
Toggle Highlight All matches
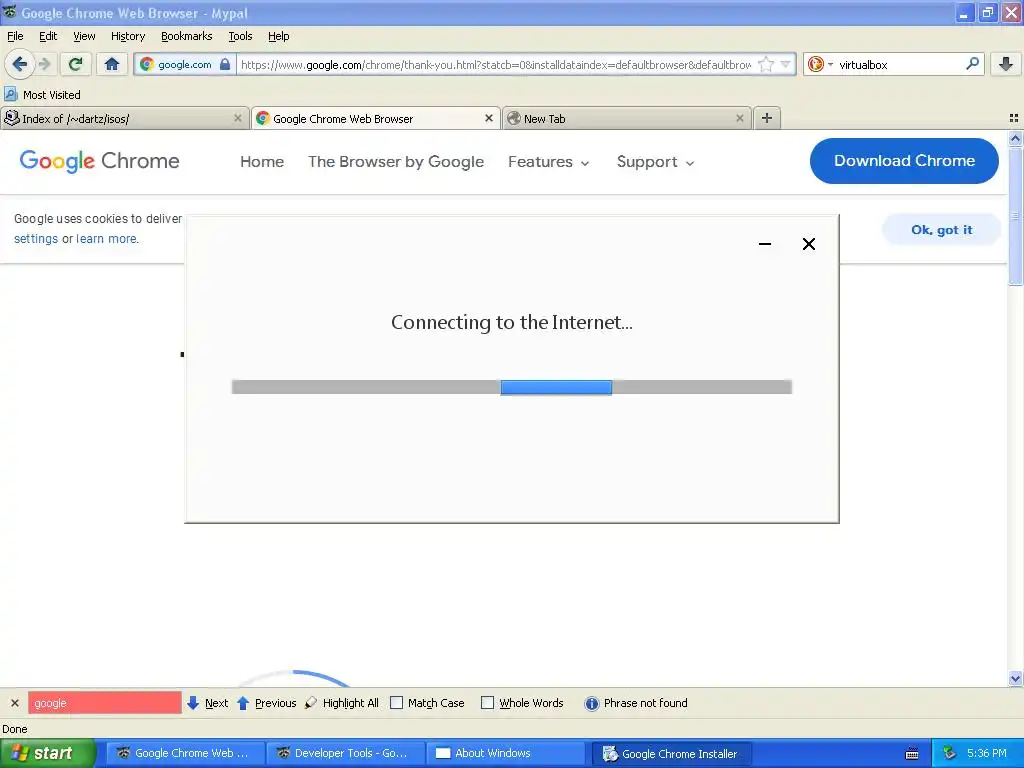coord(342,703)
